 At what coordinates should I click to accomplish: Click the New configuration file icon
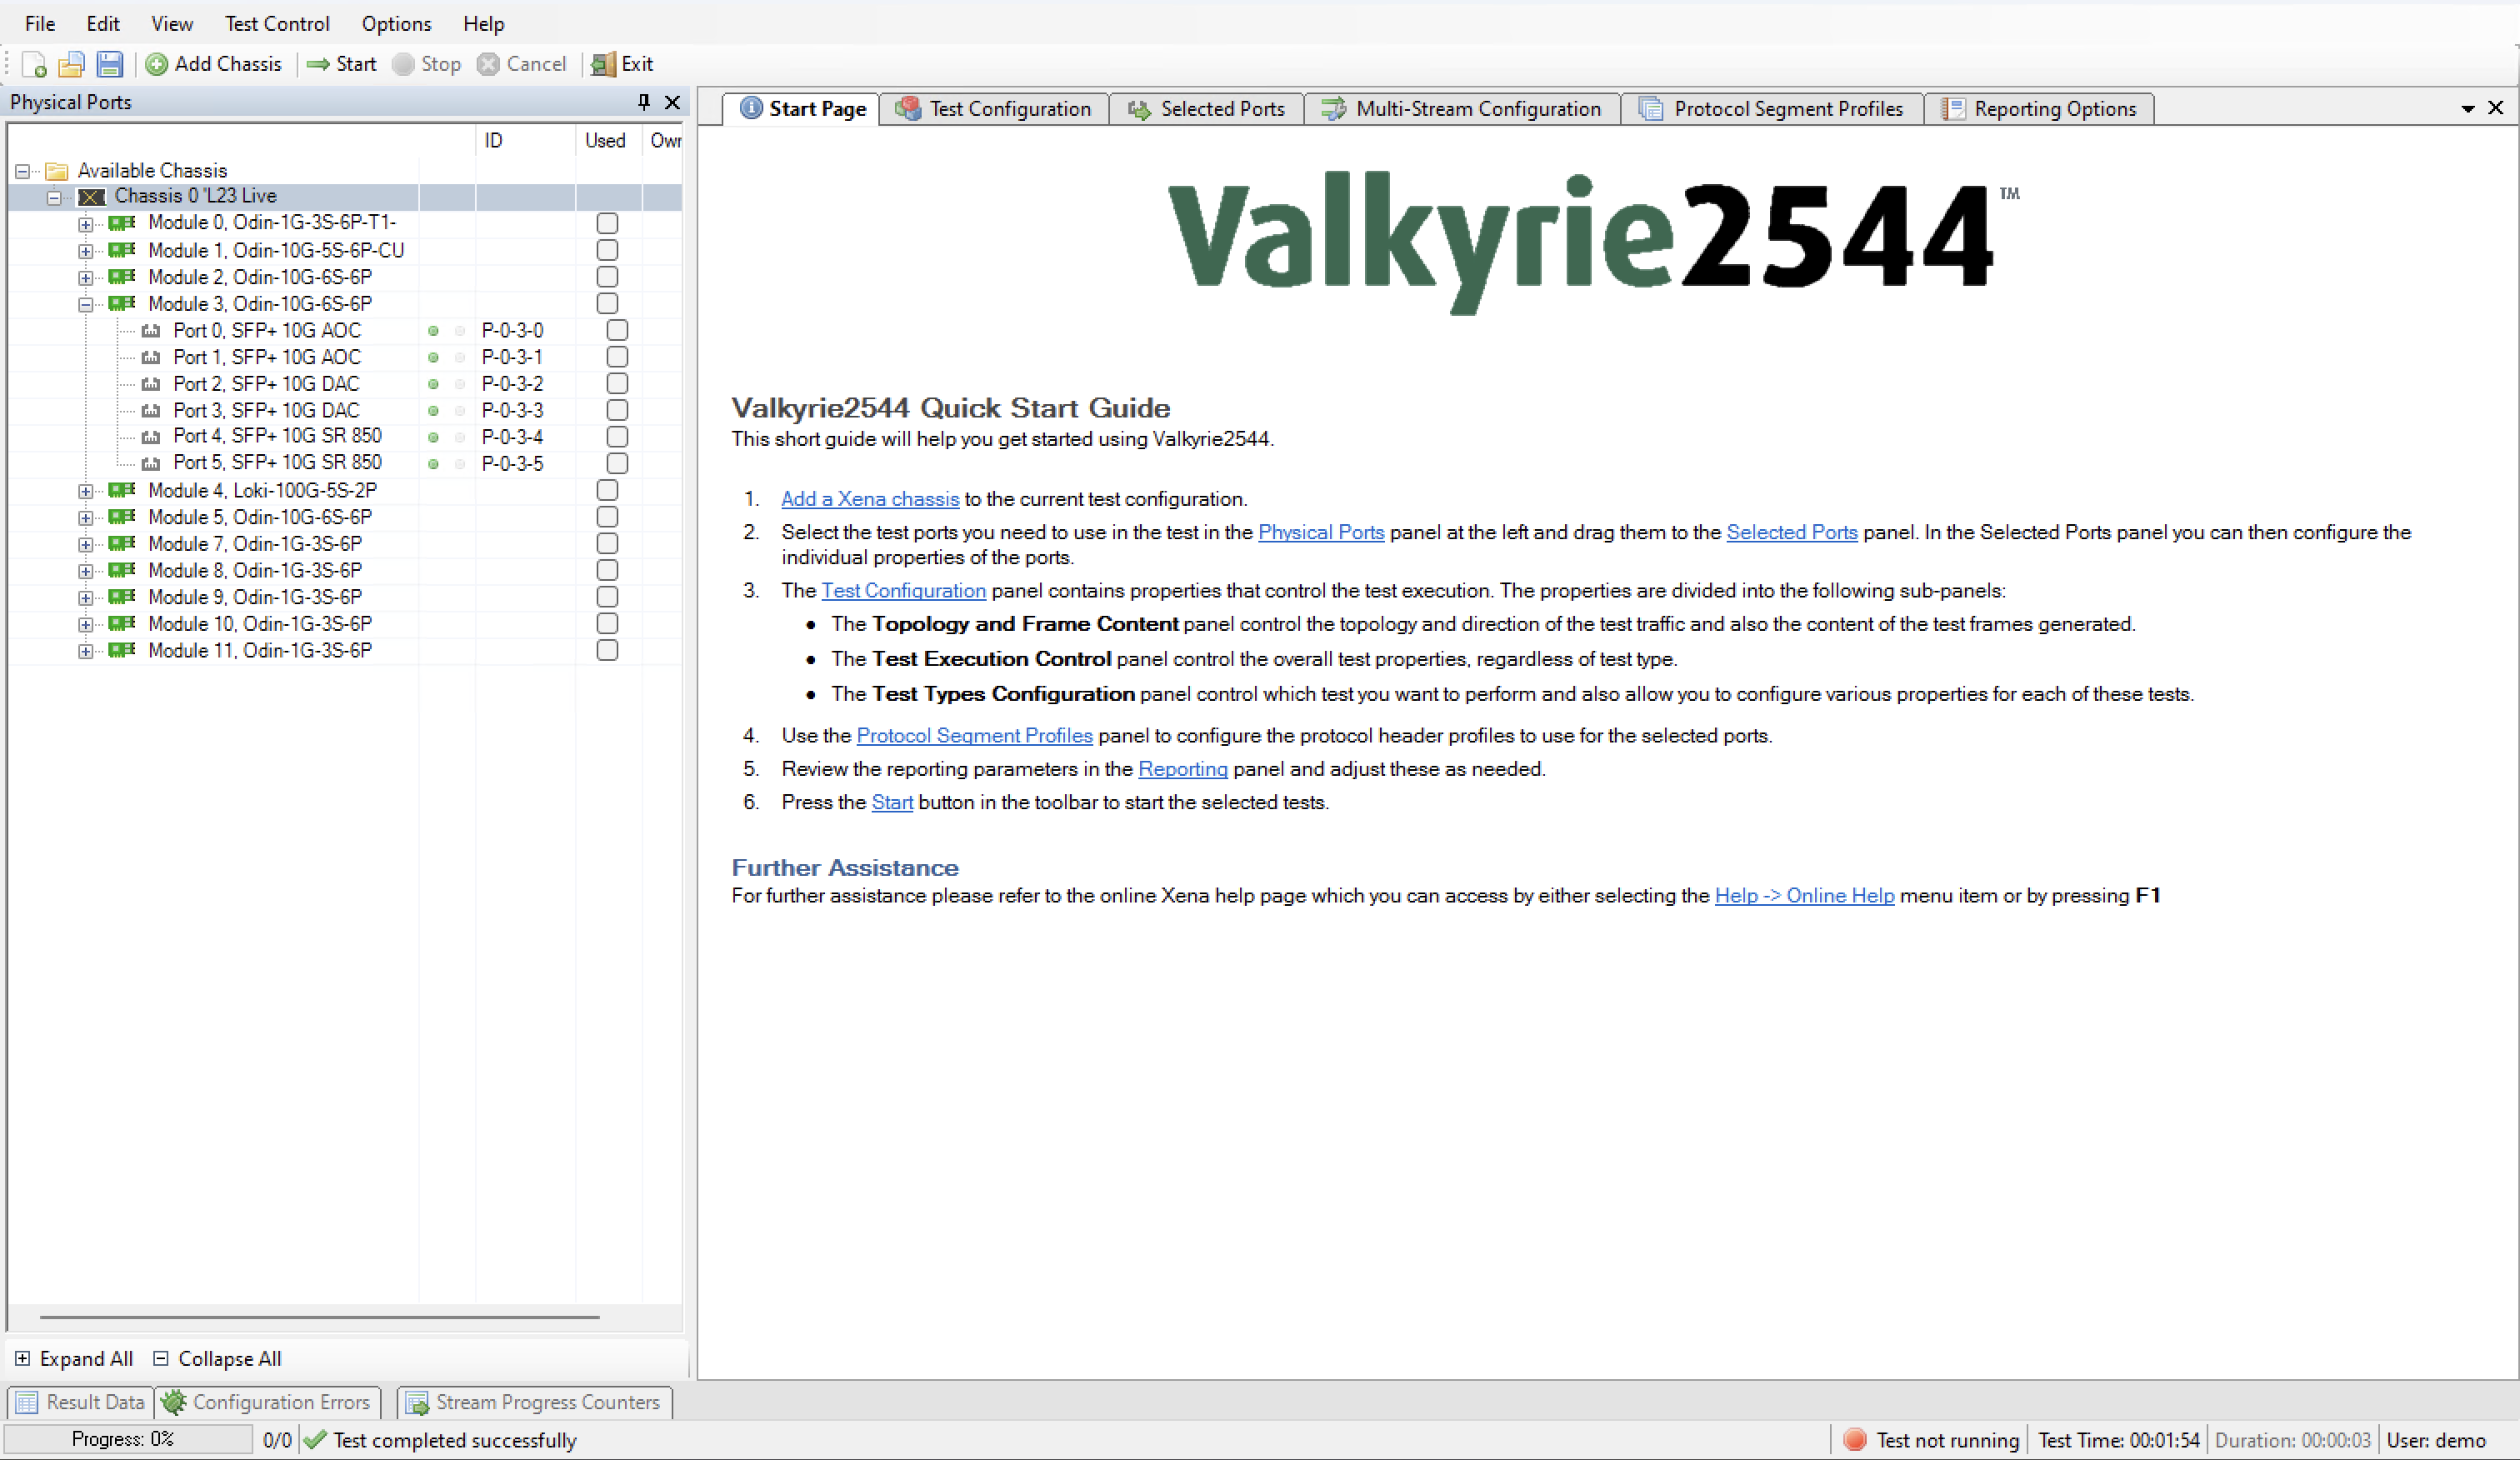[x=35, y=64]
